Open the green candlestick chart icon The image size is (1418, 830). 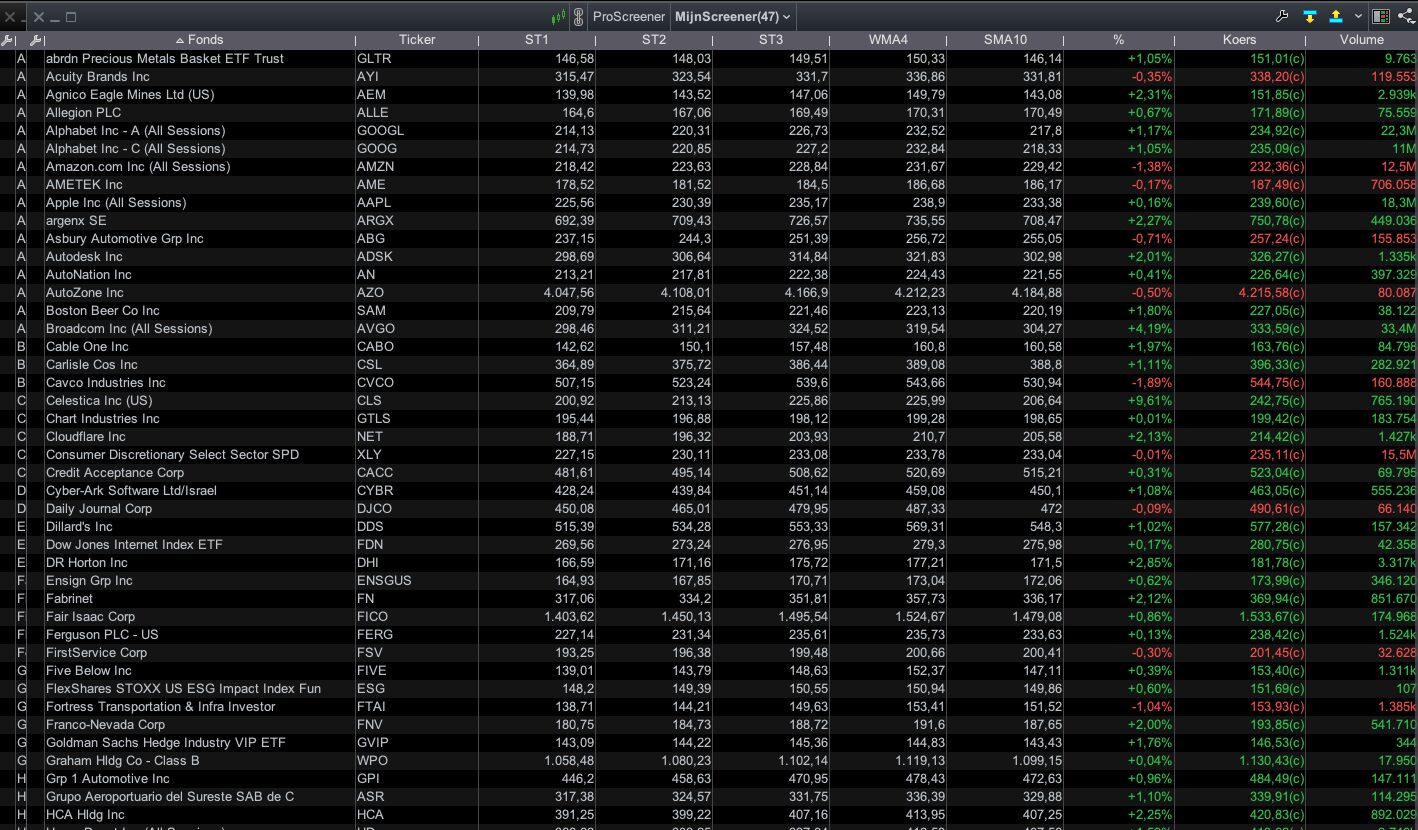click(x=558, y=17)
